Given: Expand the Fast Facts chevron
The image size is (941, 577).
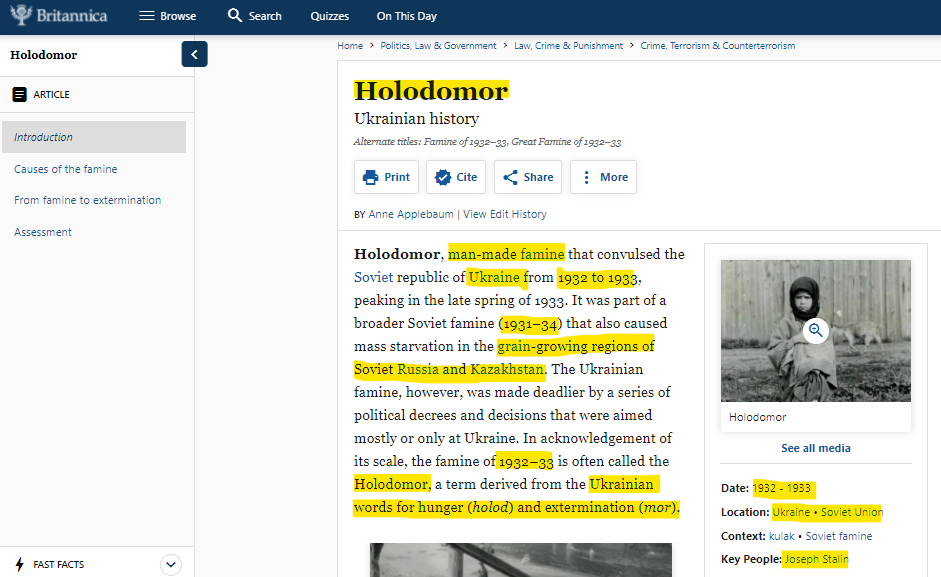Looking at the screenshot, I should 171,564.
